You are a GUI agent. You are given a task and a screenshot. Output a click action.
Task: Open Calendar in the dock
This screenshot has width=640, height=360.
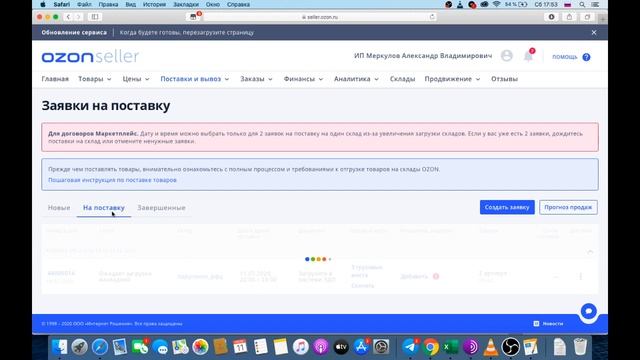(240, 347)
